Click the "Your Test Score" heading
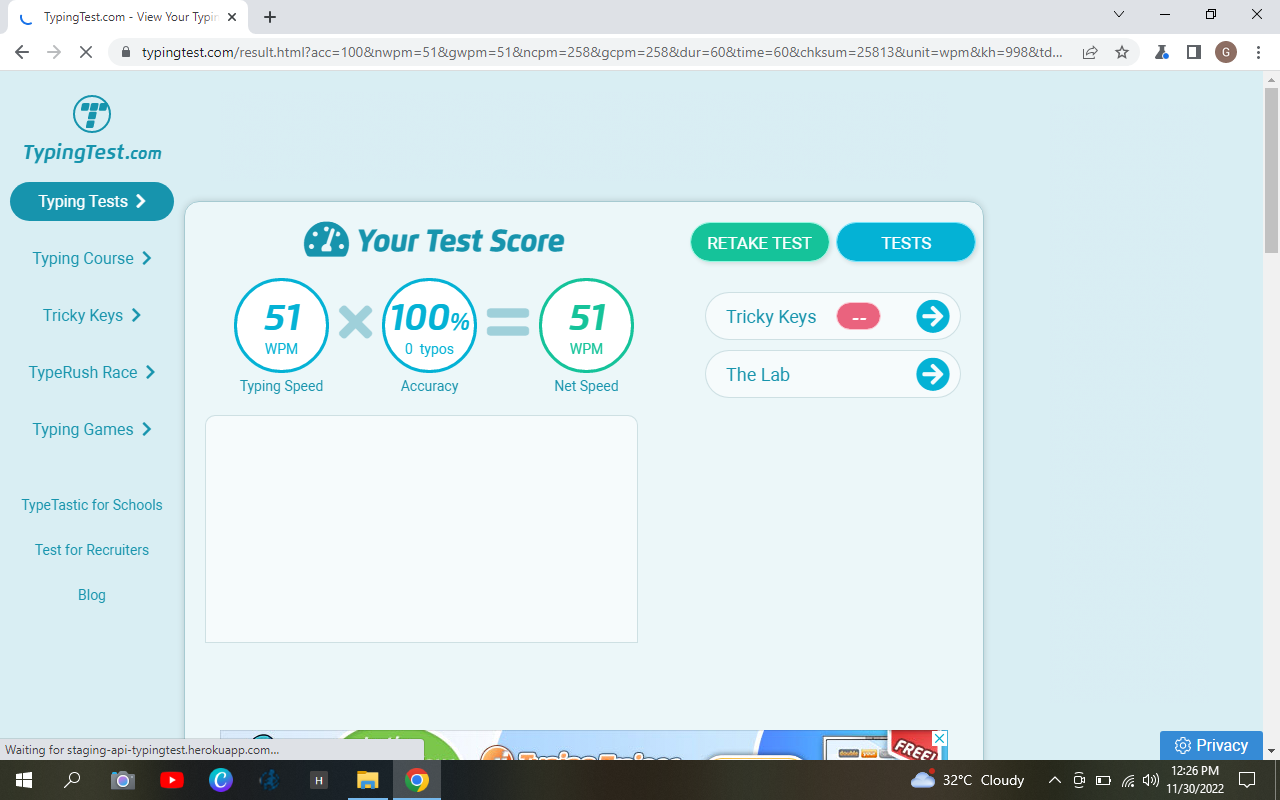This screenshot has height=800, width=1280. [461, 241]
